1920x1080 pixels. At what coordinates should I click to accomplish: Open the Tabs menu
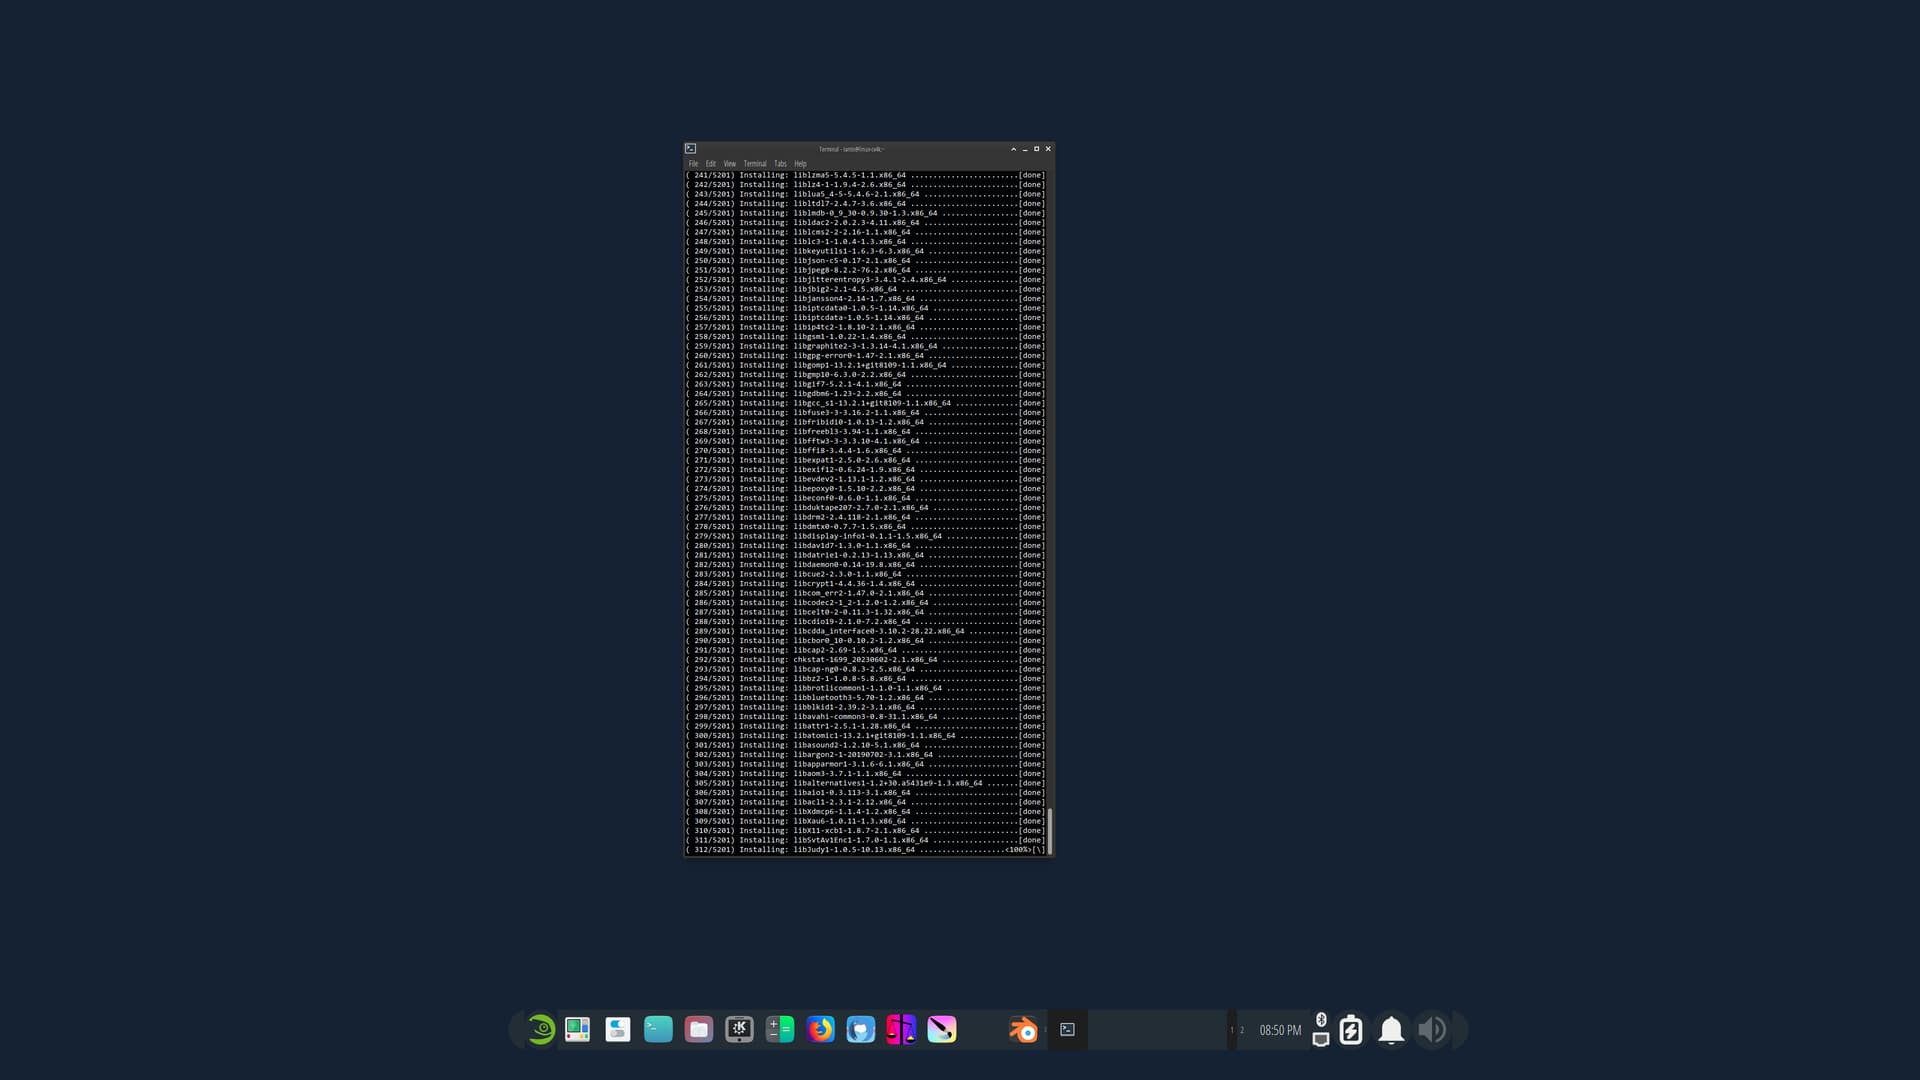(x=780, y=164)
